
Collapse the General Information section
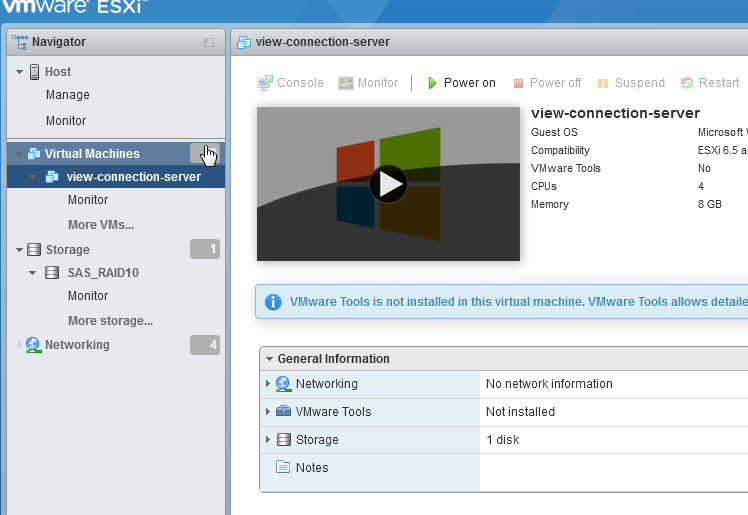coord(269,359)
